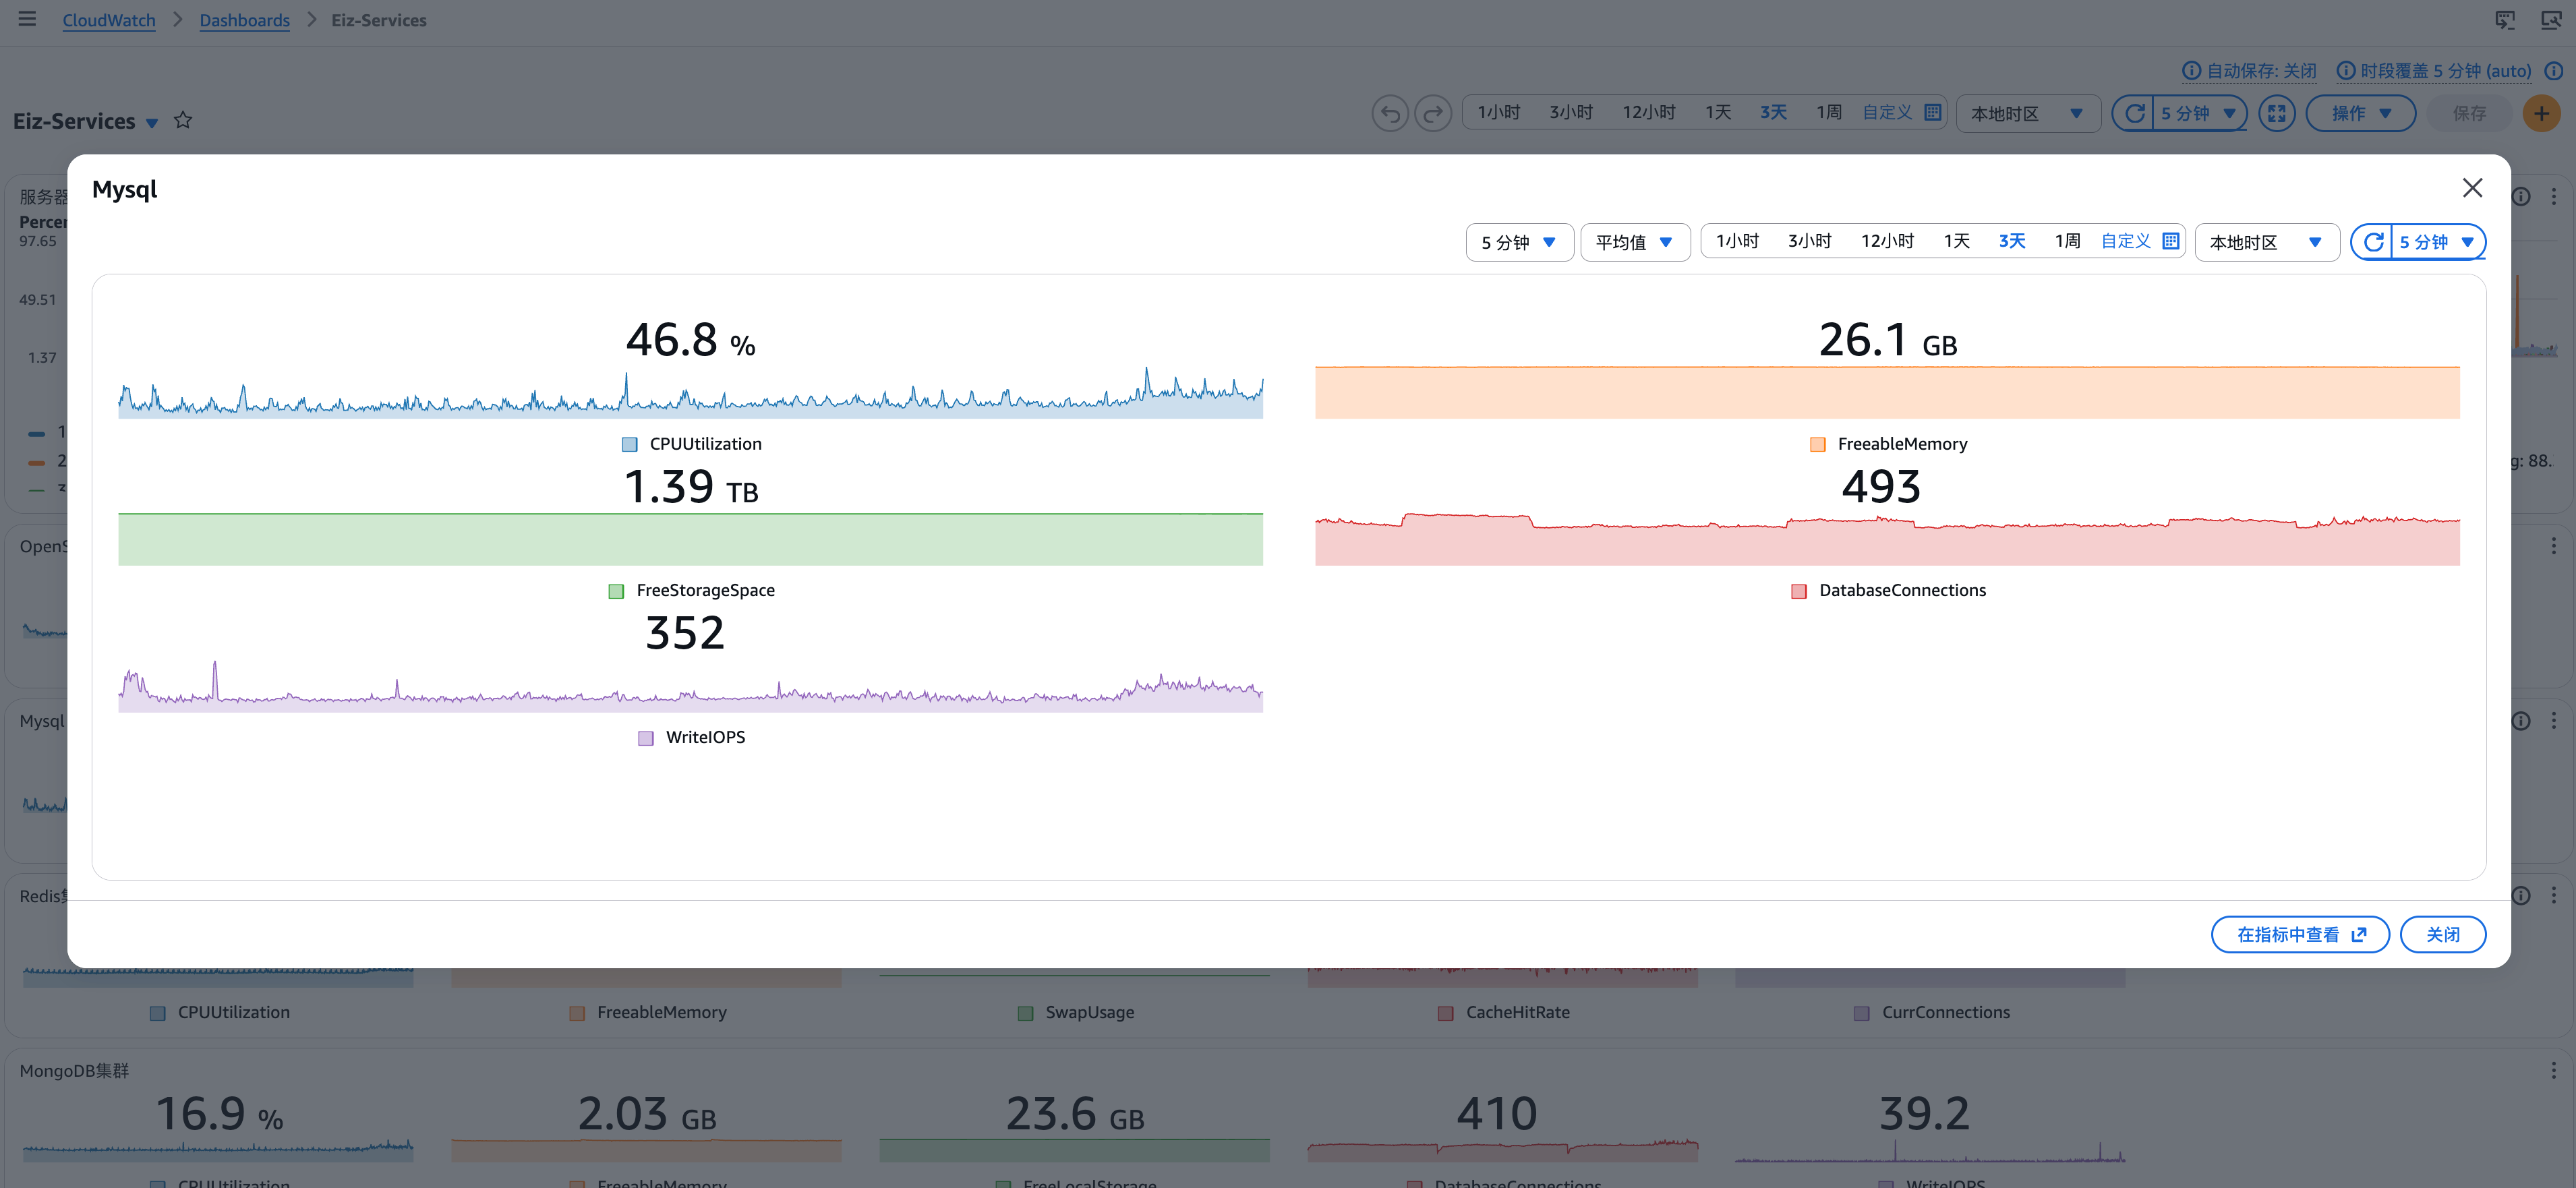Click the 493 connections value
This screenshot has height=1188, width=2576.
point(1881,487)
